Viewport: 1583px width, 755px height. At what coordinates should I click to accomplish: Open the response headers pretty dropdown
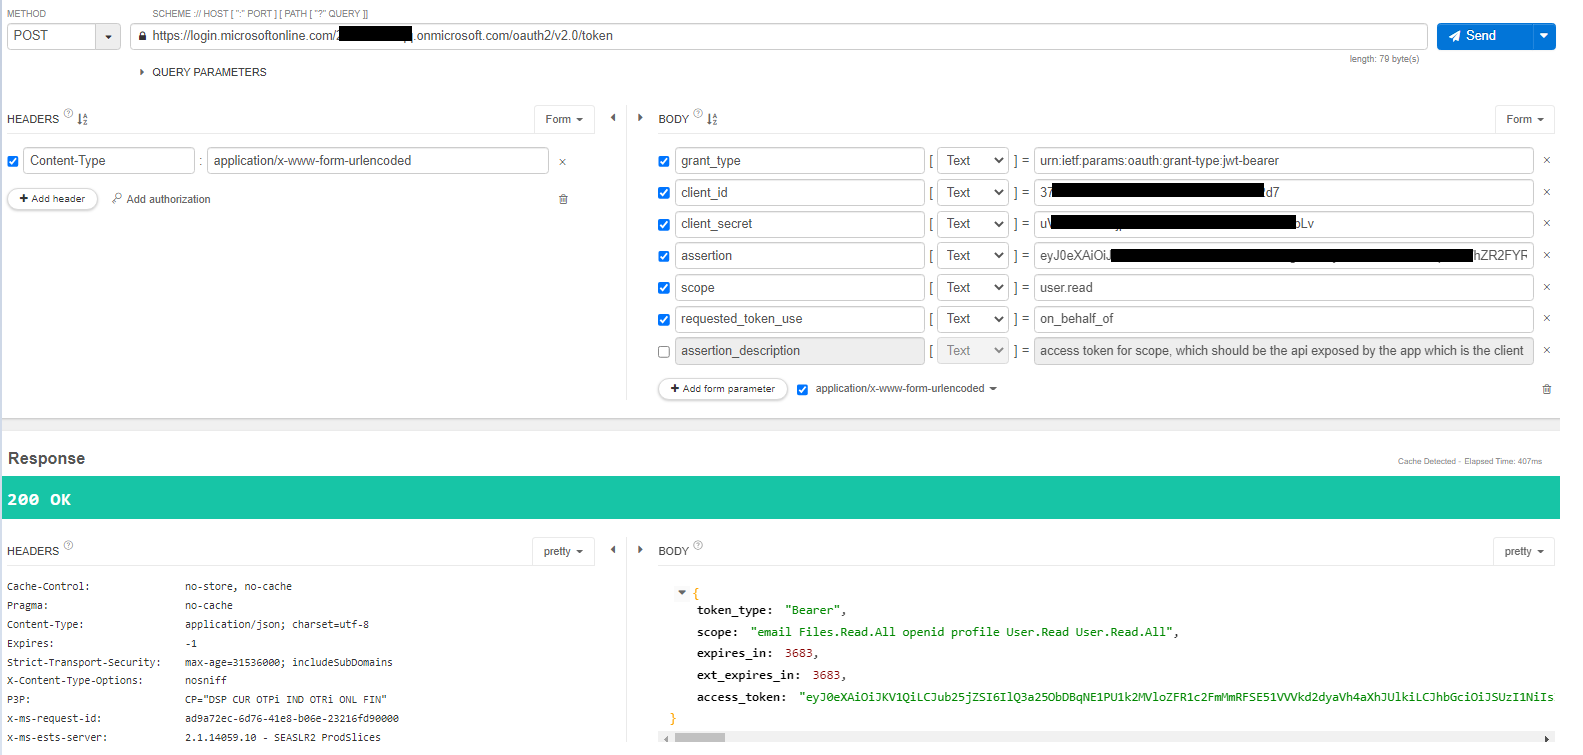pos(563,552)
